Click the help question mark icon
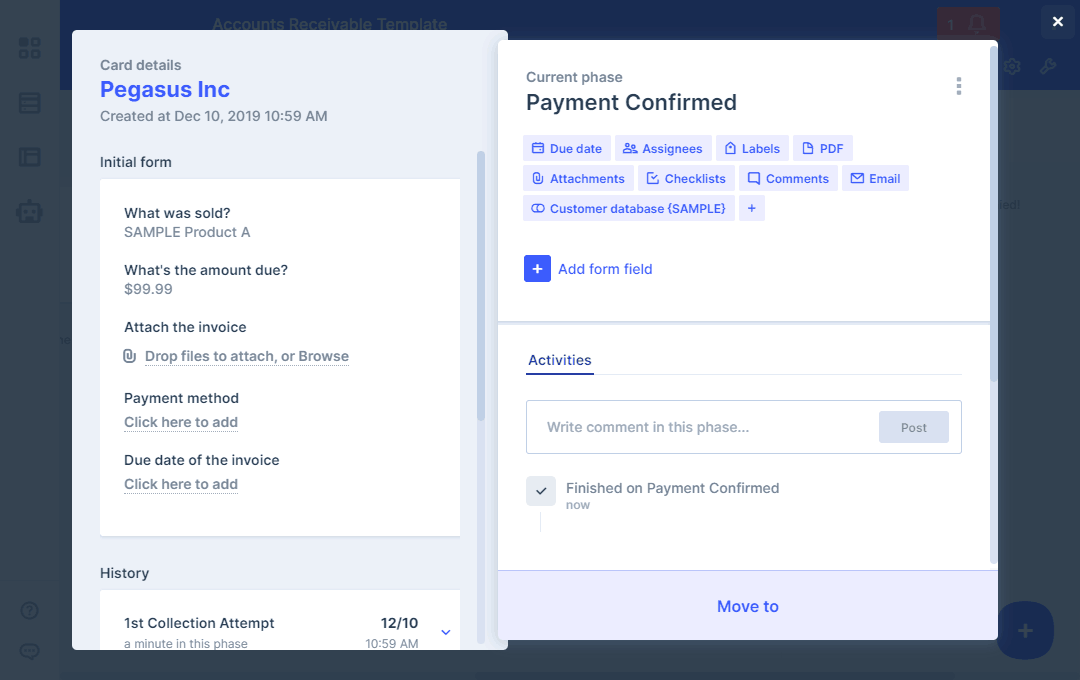Screen dimensions: 1080x680 tap(30, 611)
